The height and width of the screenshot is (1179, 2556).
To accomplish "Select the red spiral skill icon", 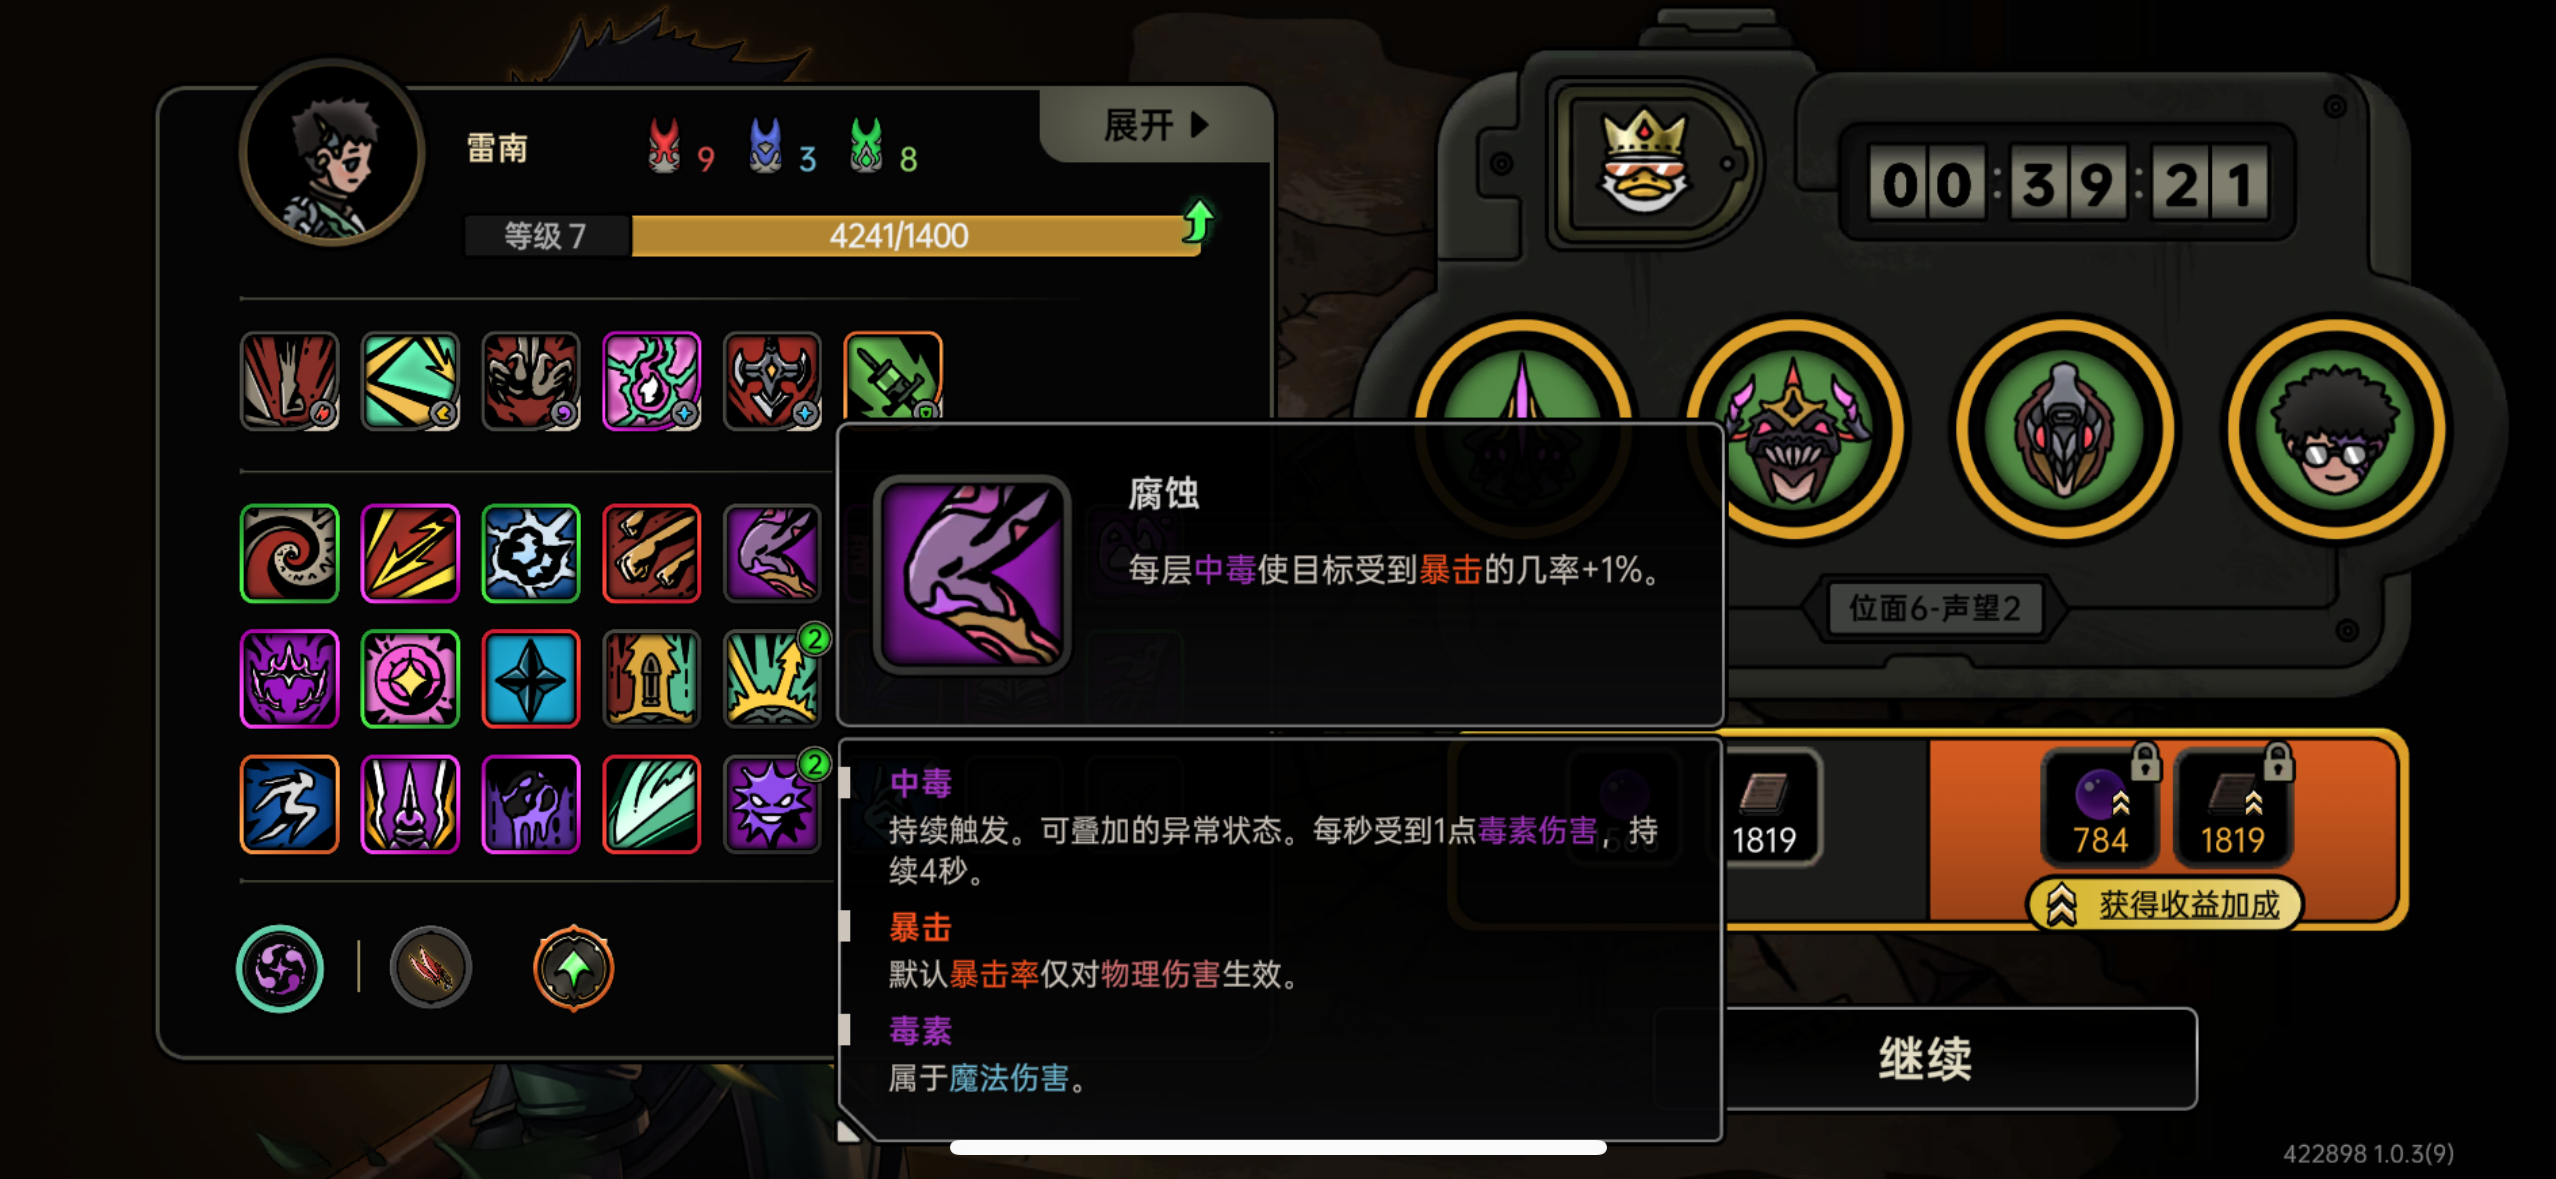I will [x=290, y=553].
